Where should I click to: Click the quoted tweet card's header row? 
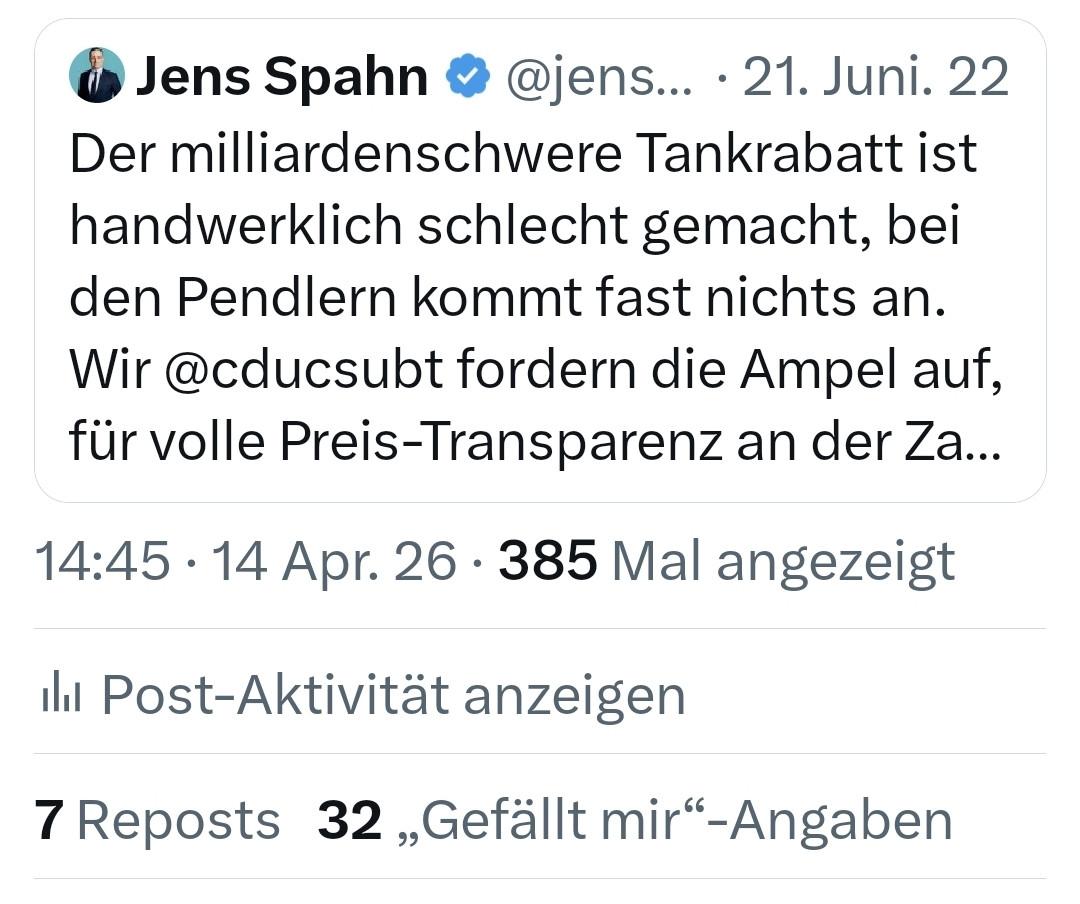[539, 76]
